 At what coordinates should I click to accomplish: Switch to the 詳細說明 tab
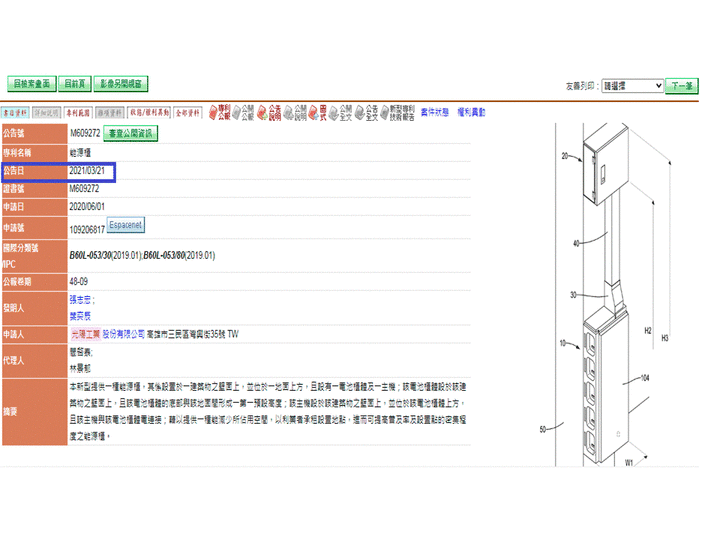46,112
